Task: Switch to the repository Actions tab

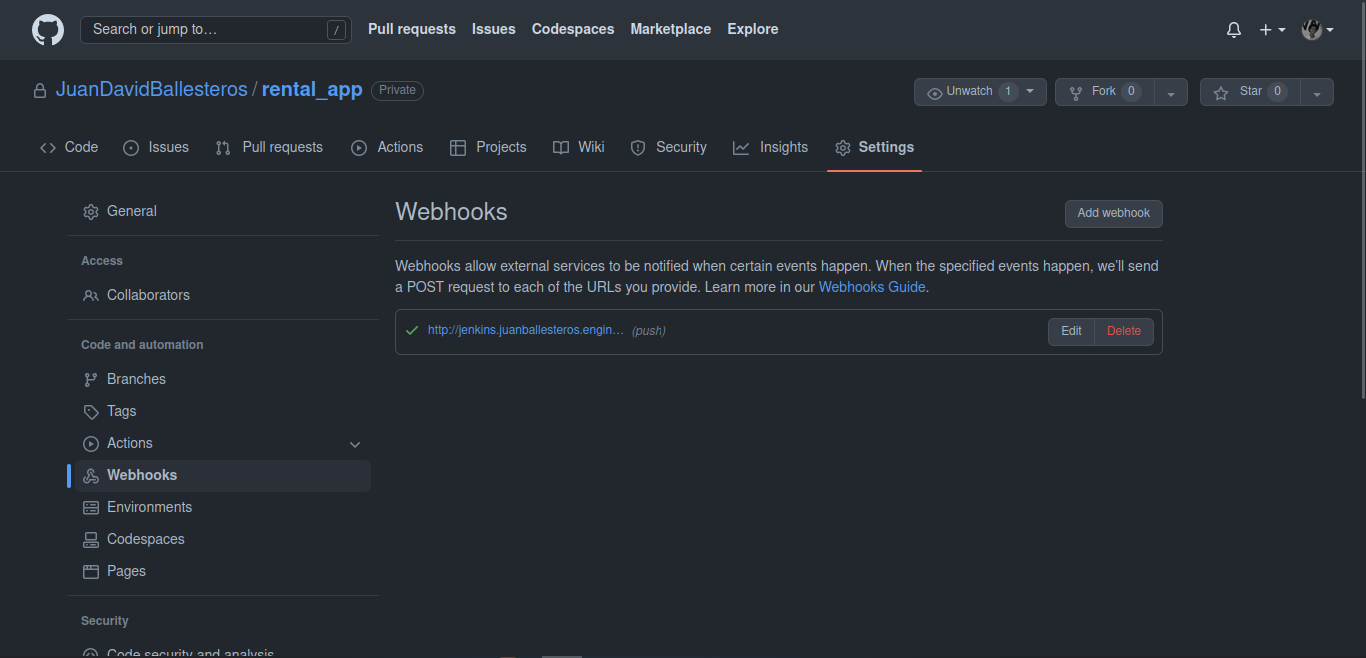Action: [x=387, y=147]
